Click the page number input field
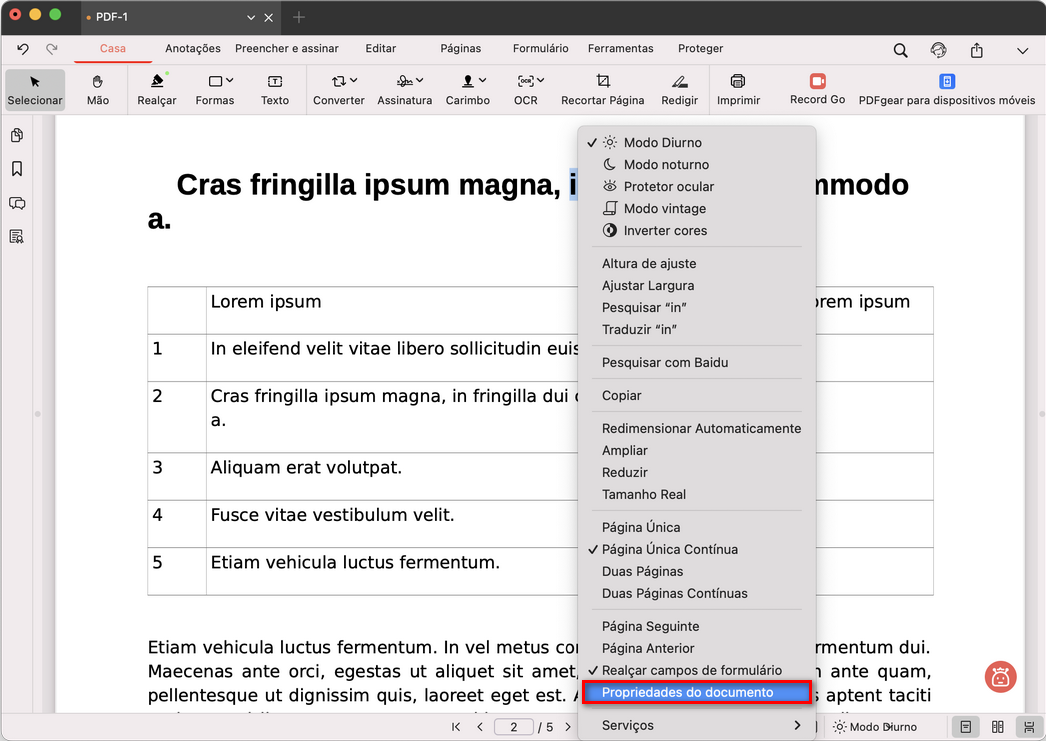This screenshot has height=741, width=1046. pos(513,727)
